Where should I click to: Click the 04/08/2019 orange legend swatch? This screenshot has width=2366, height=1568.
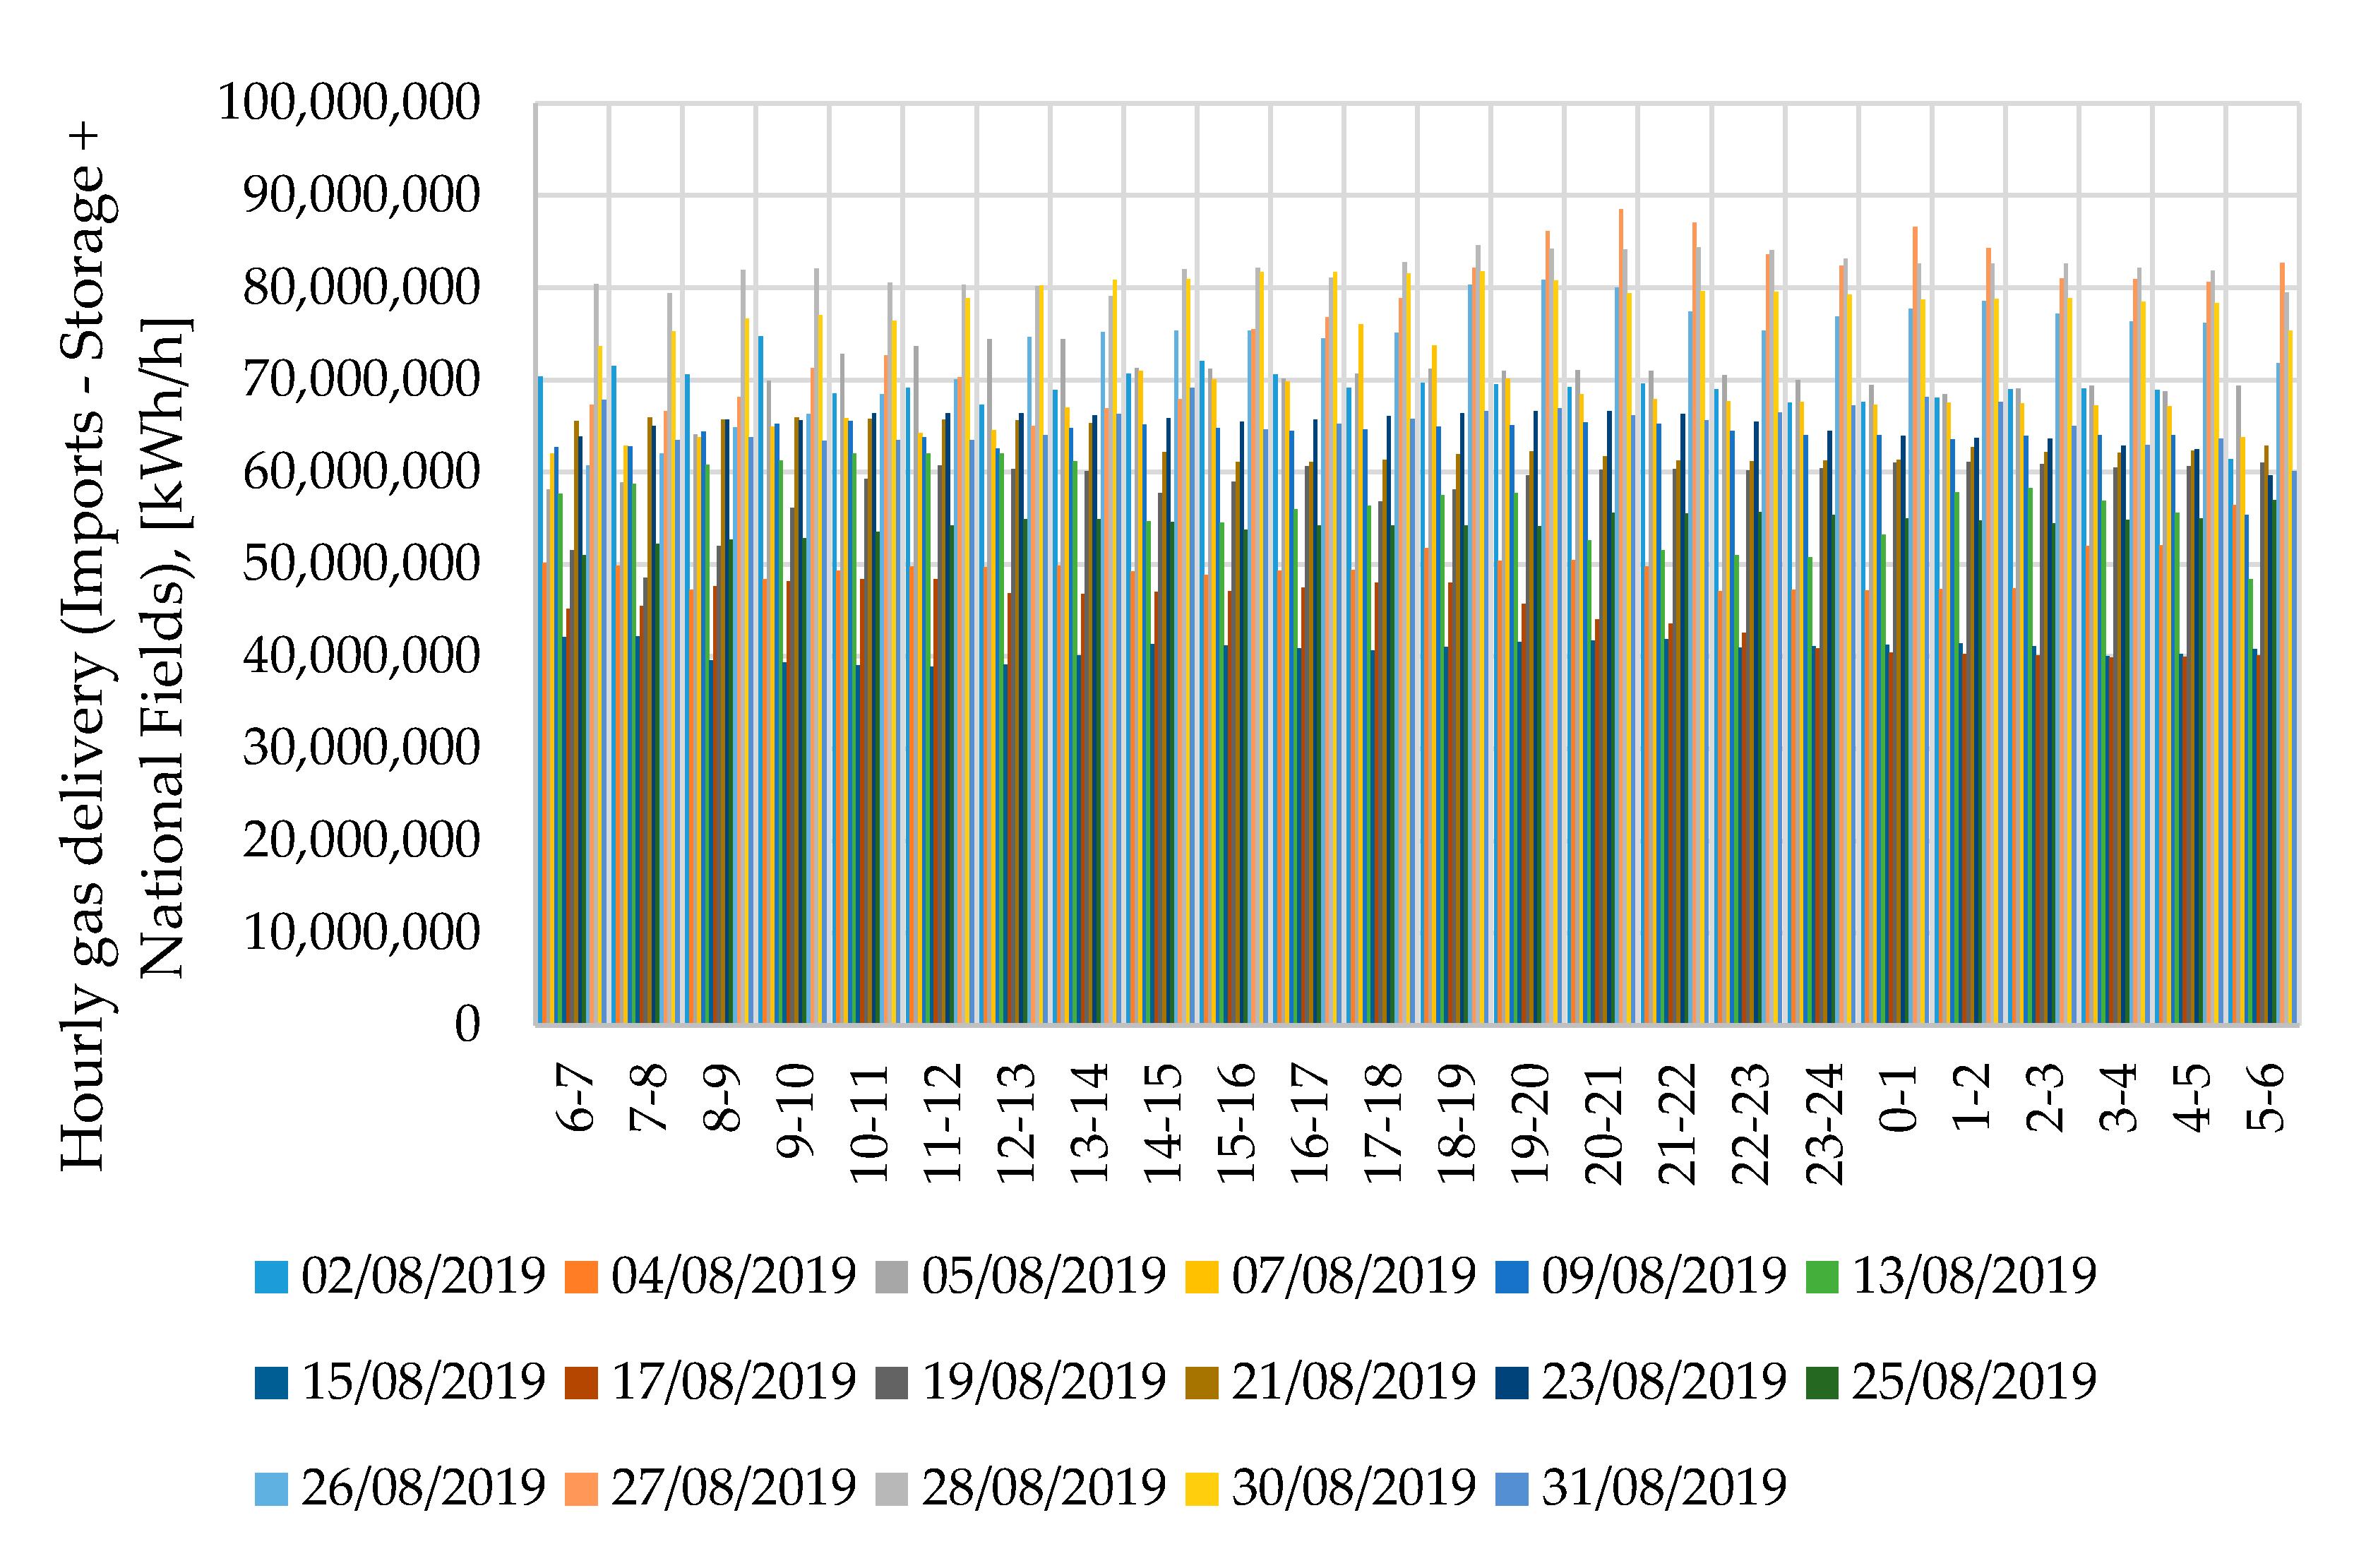pyautogui.click(x=581, y=1277)
